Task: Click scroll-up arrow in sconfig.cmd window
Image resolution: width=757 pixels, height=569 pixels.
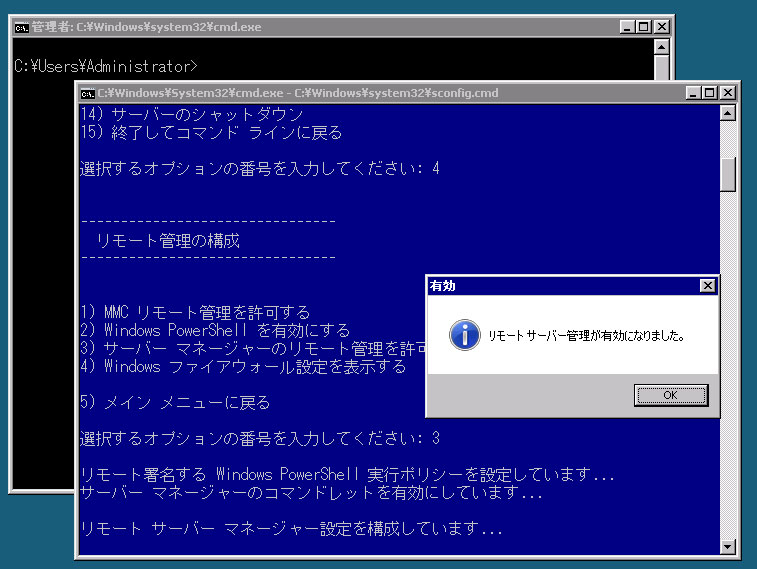Action: [728, 113]
